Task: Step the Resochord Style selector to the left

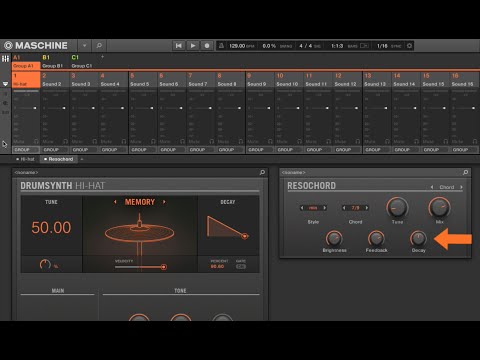Action: click(302, 208)
